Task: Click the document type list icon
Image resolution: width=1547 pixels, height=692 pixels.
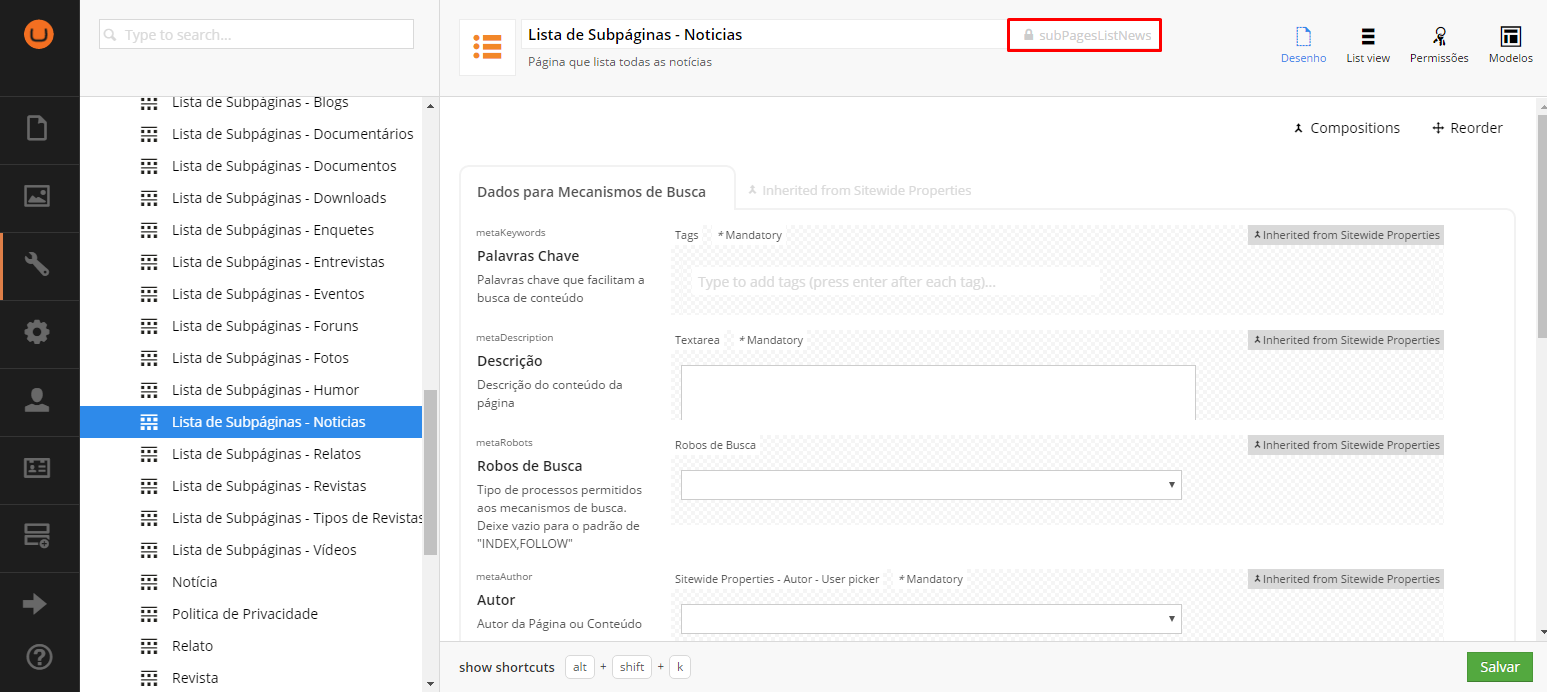Action: pos(487,47)
